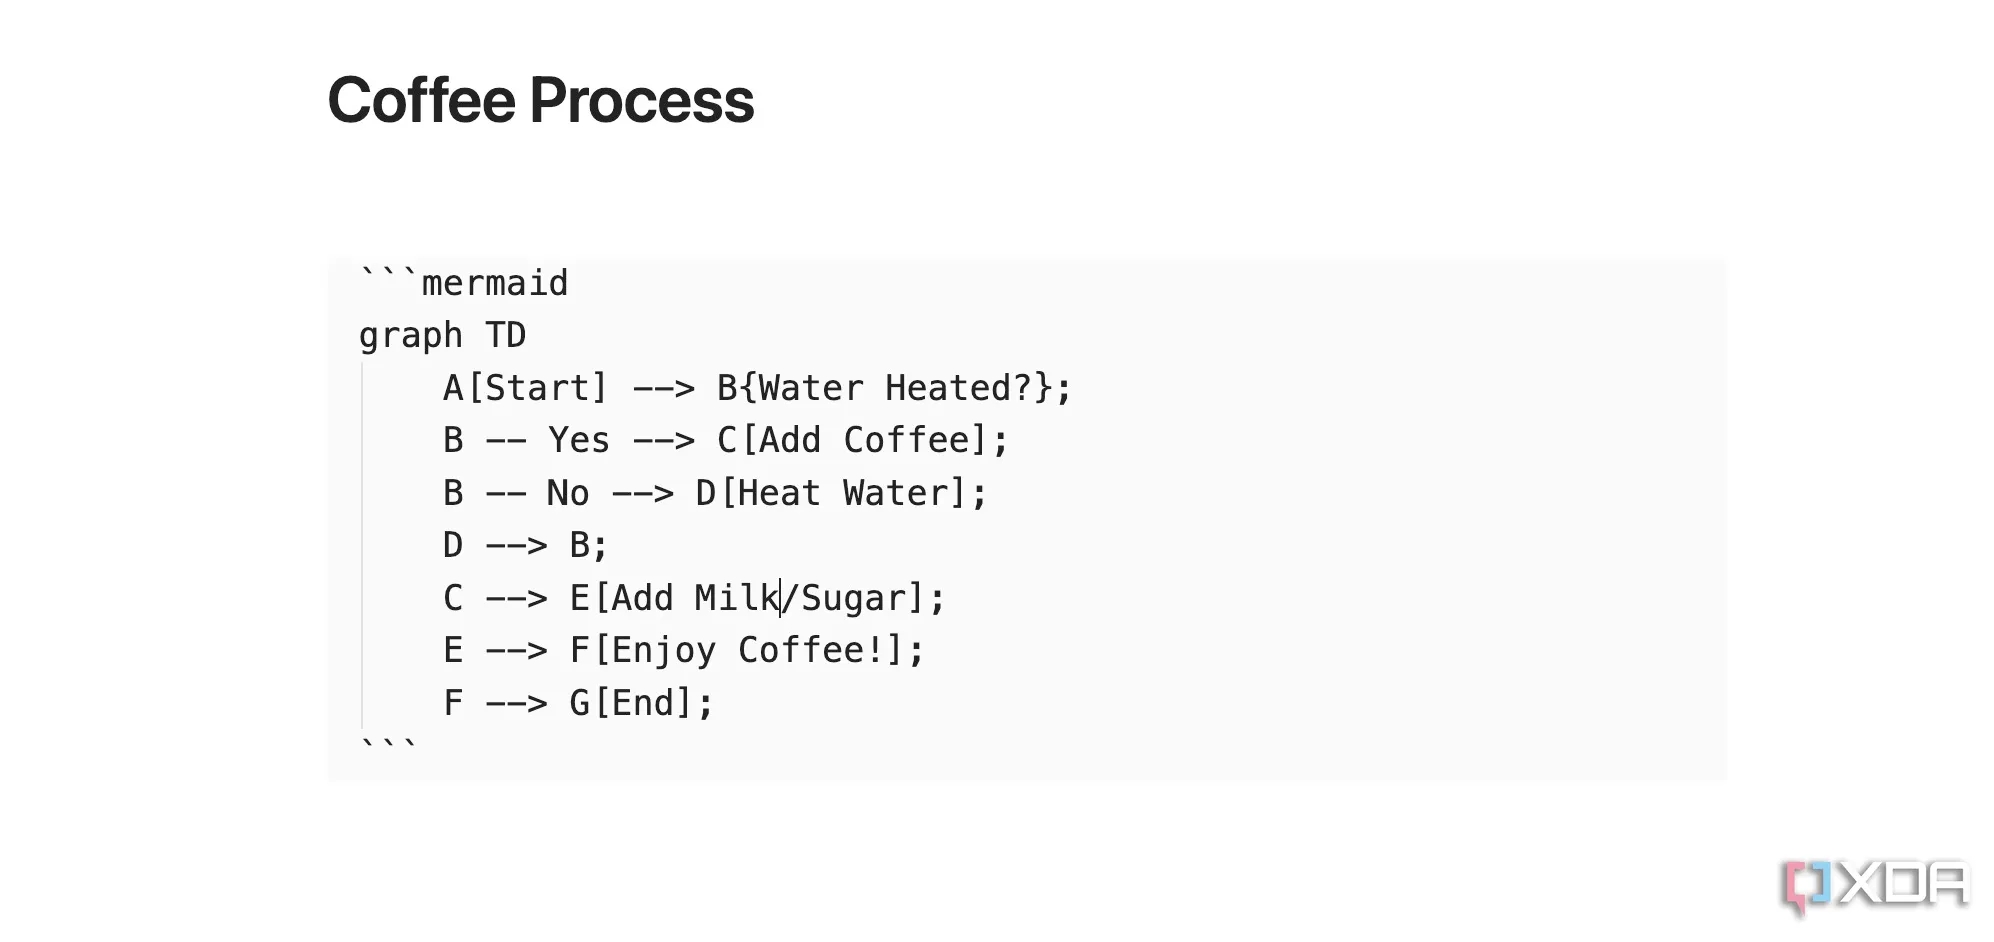Click the Yes edge label
This screenshot has height=942, width=1994.
click(578, 440)
